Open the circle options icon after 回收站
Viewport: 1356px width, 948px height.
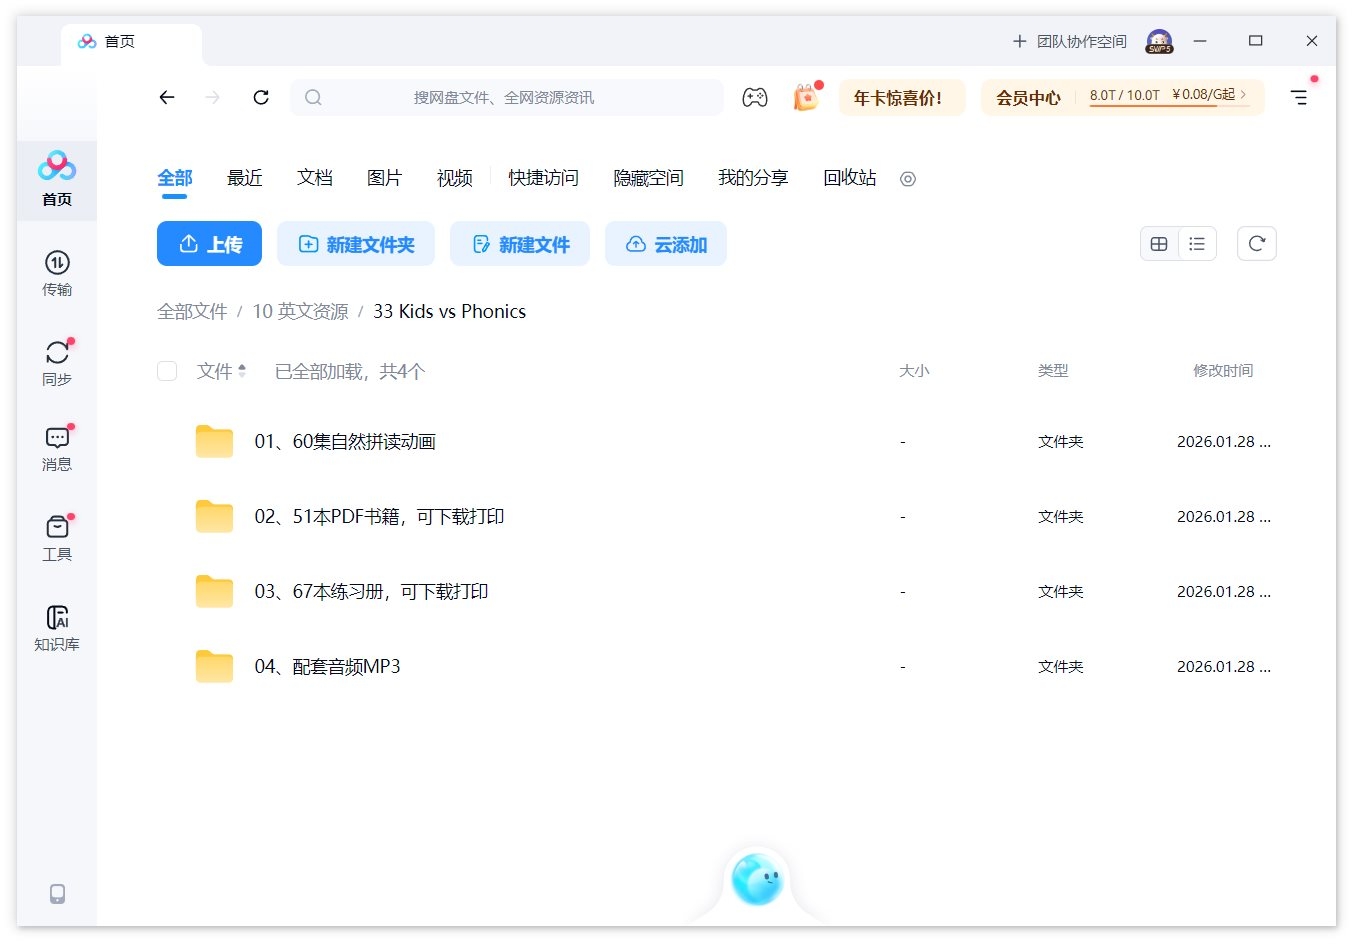click(907, 179)
